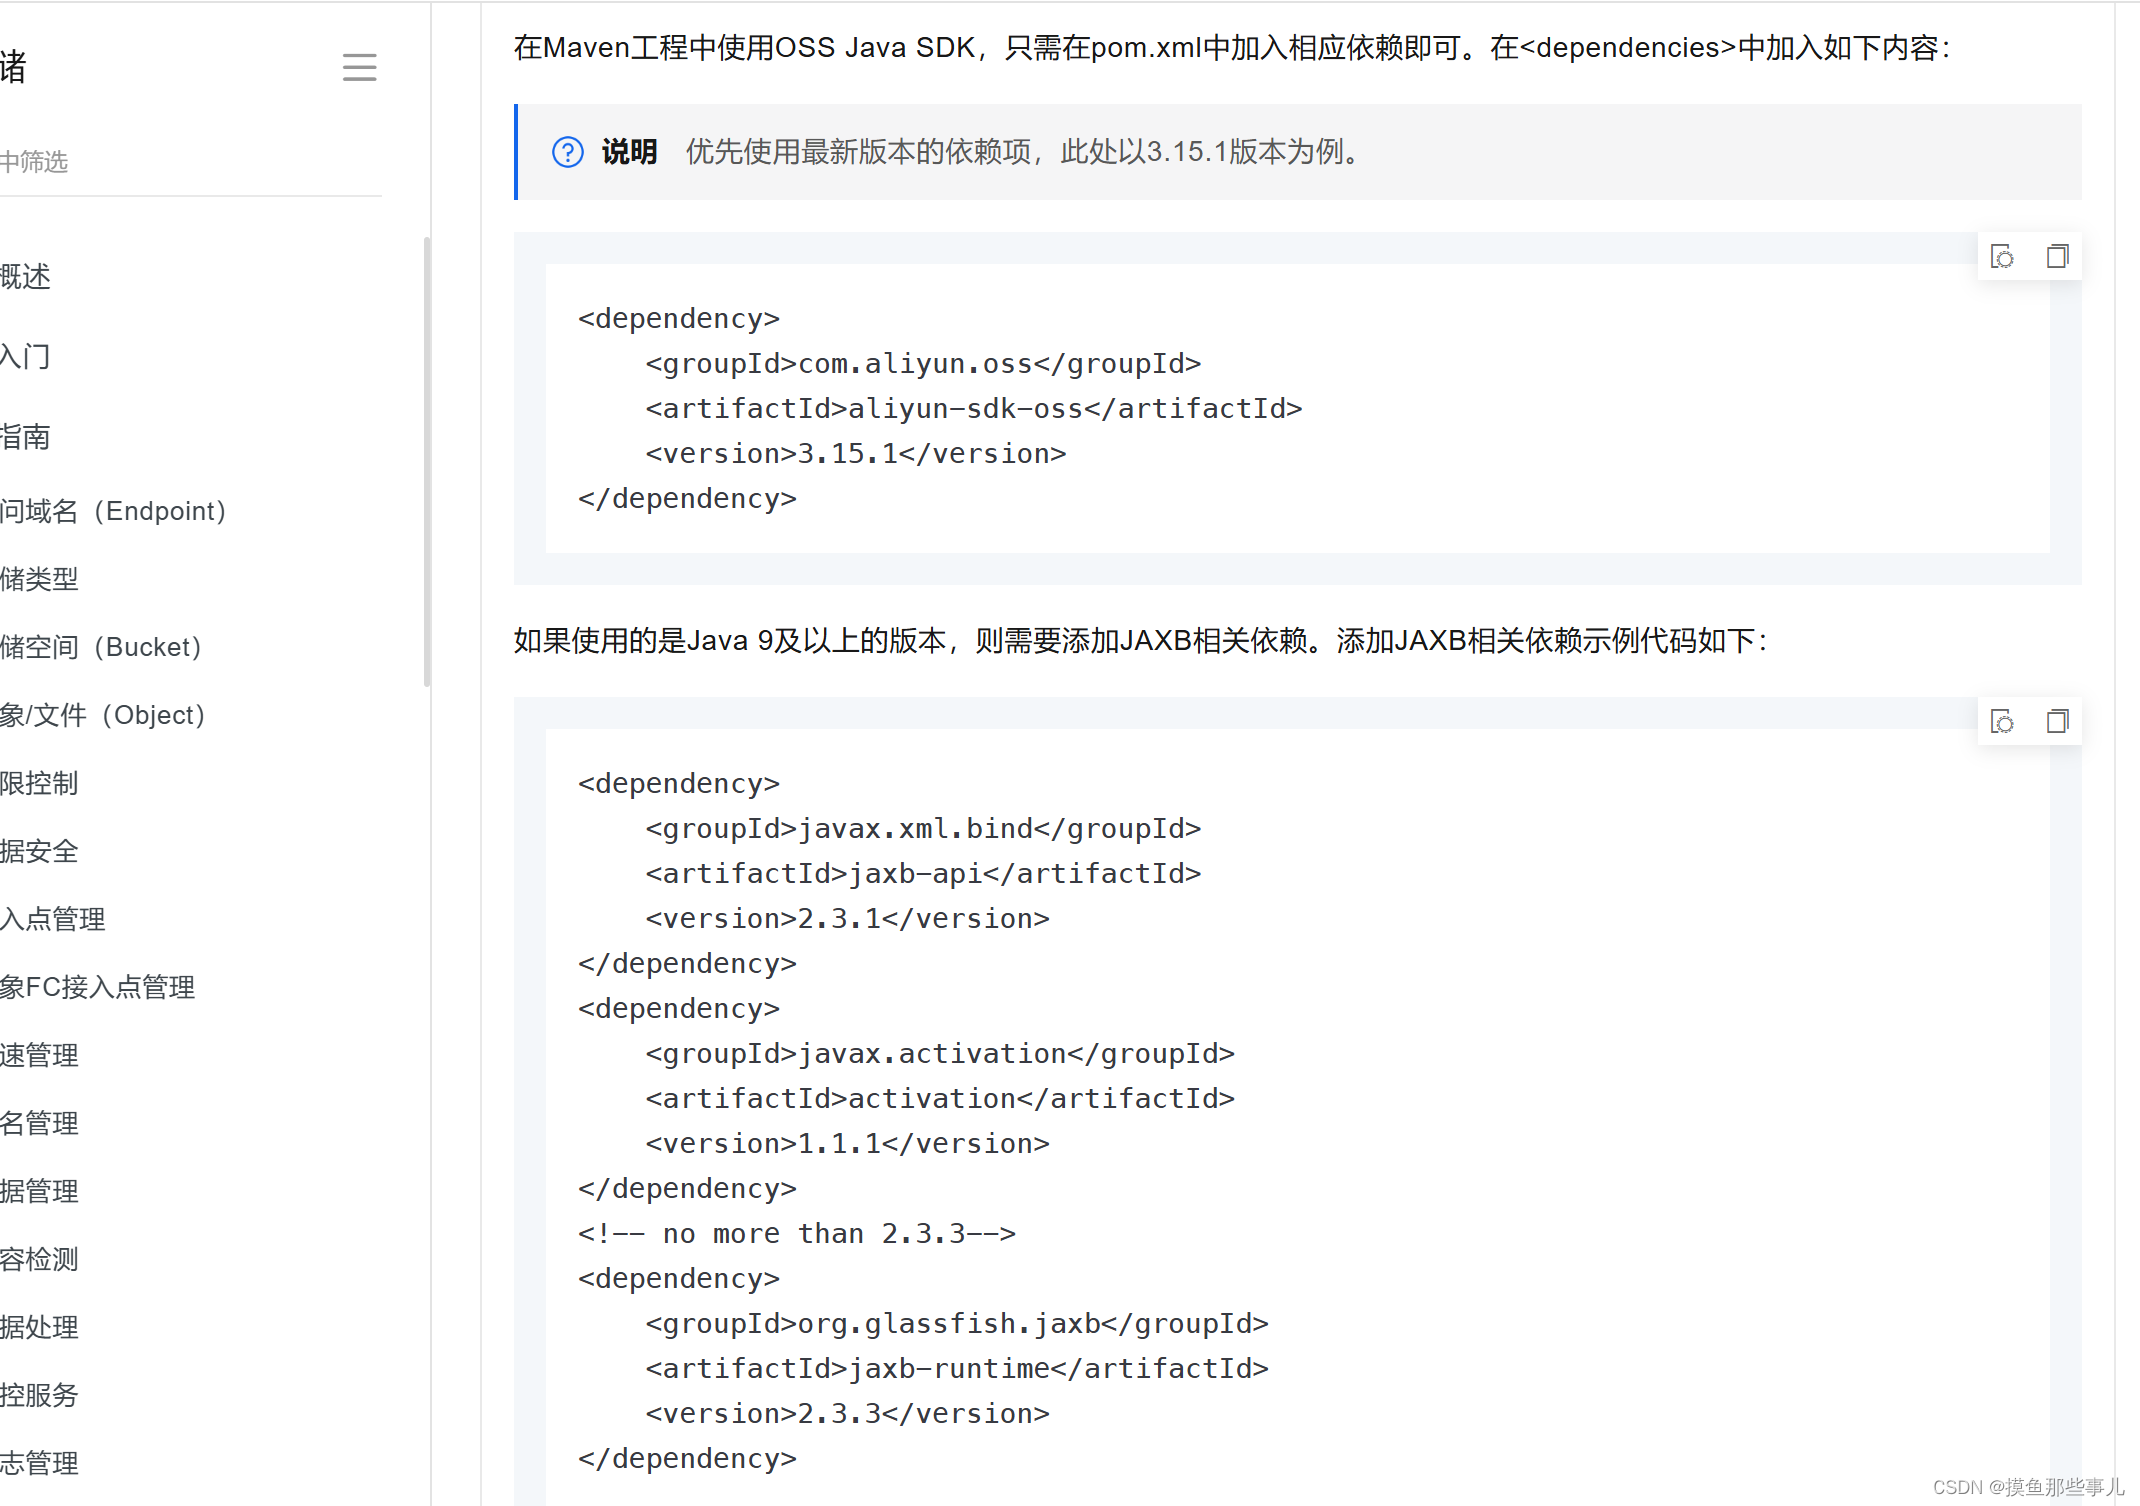Open the 据处理 sidebar item
This screenshot has height=1506, width=2140.
tap(39, 1327)
